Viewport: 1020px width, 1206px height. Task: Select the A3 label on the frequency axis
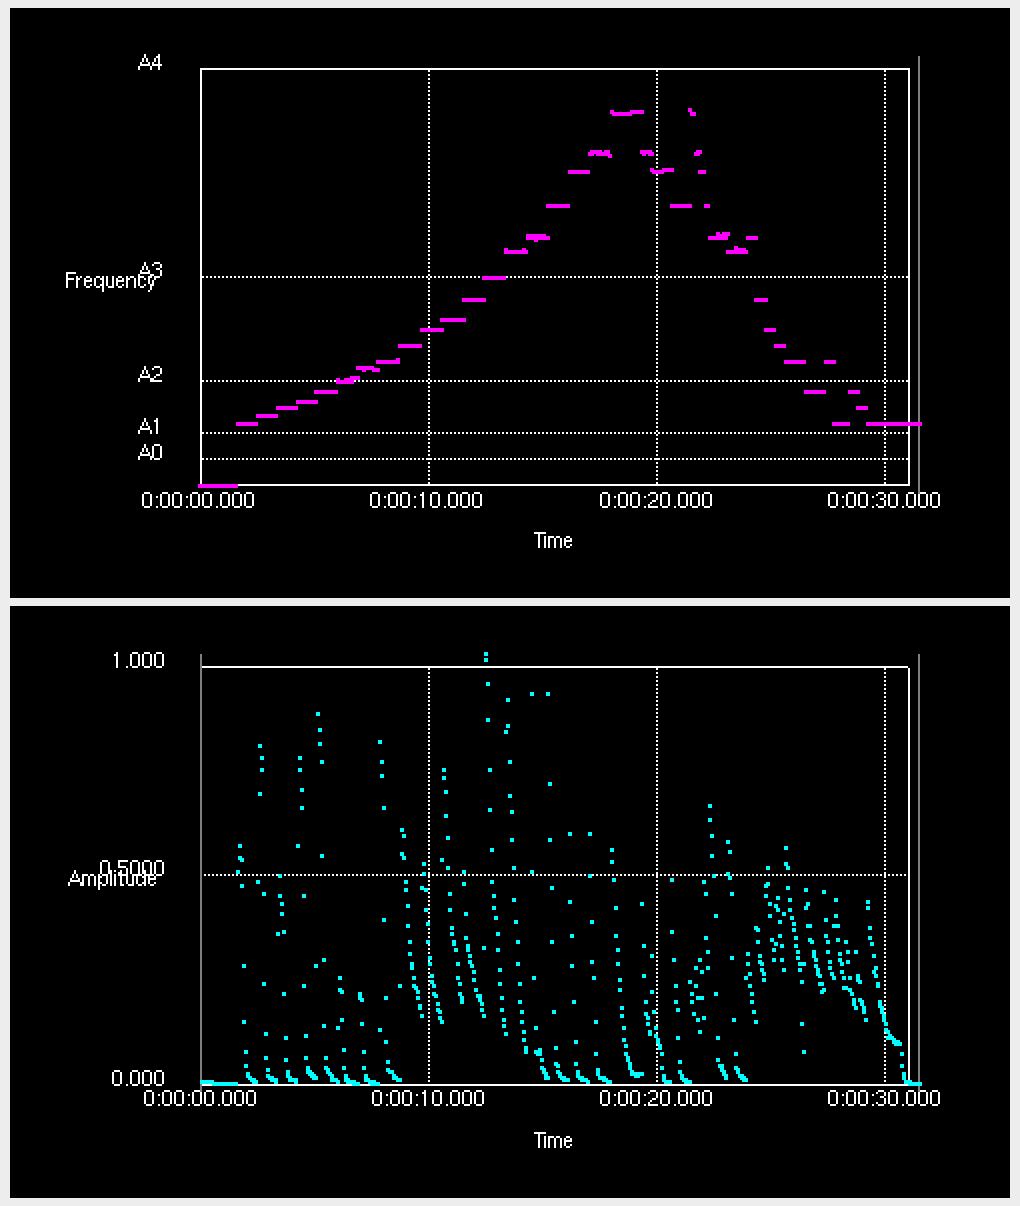[x=150, y=270]
